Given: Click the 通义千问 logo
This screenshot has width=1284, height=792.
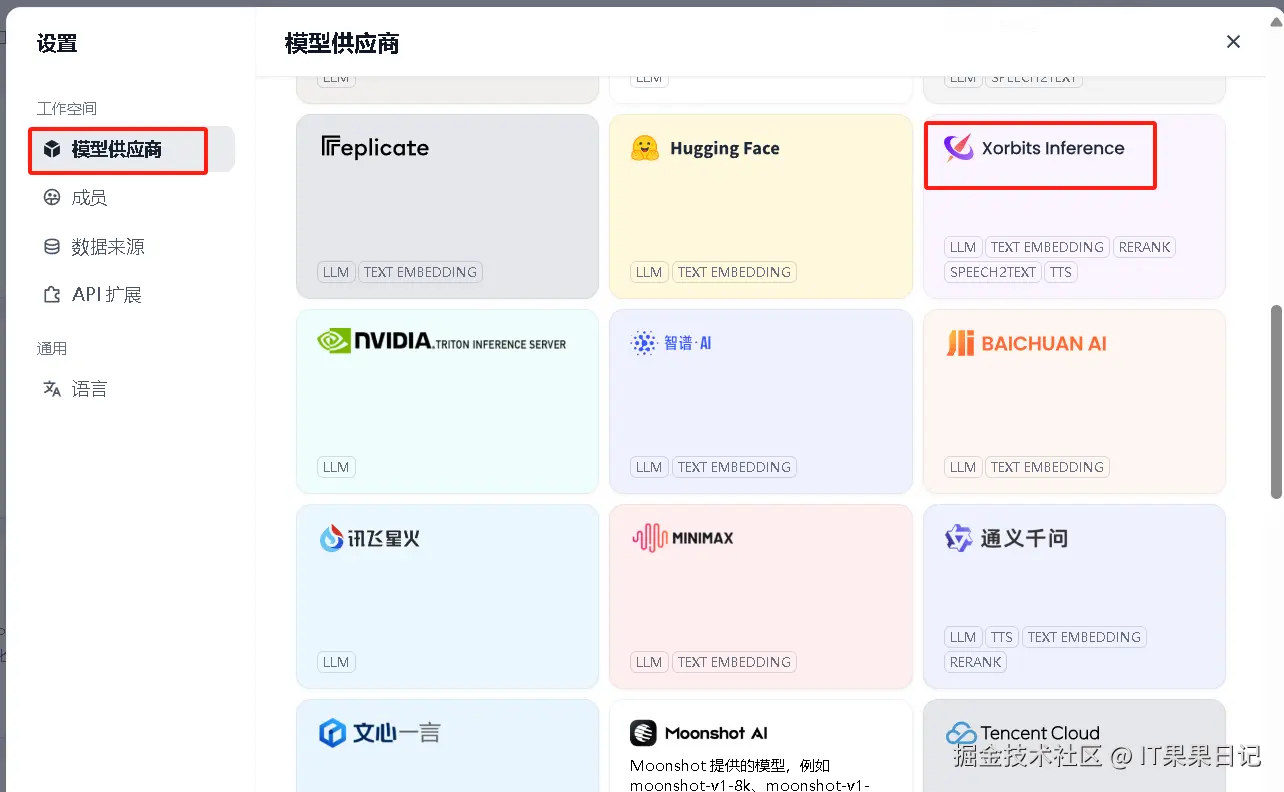Looking at the screenshot, I should (1006, 538).
